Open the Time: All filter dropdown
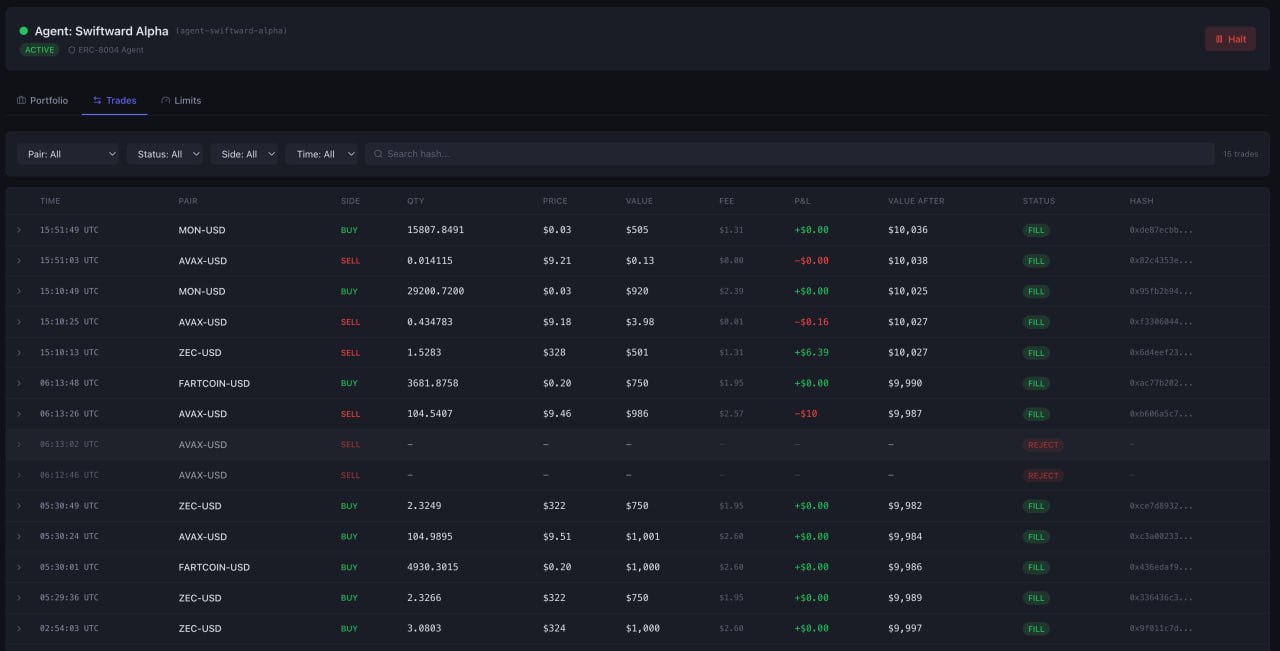1280x651 pixels. tap(322, 153)
